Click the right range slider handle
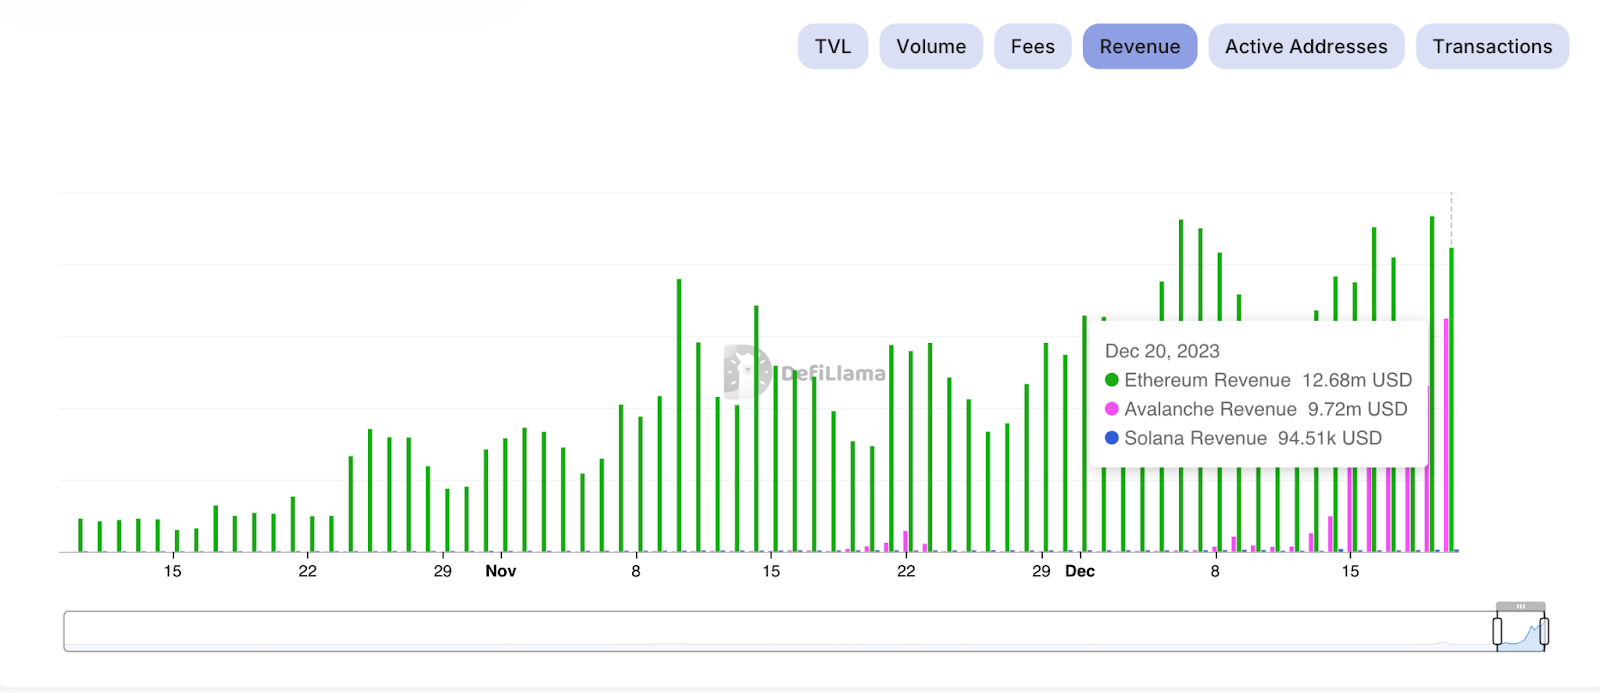1600x693 pixels. 1544,631
